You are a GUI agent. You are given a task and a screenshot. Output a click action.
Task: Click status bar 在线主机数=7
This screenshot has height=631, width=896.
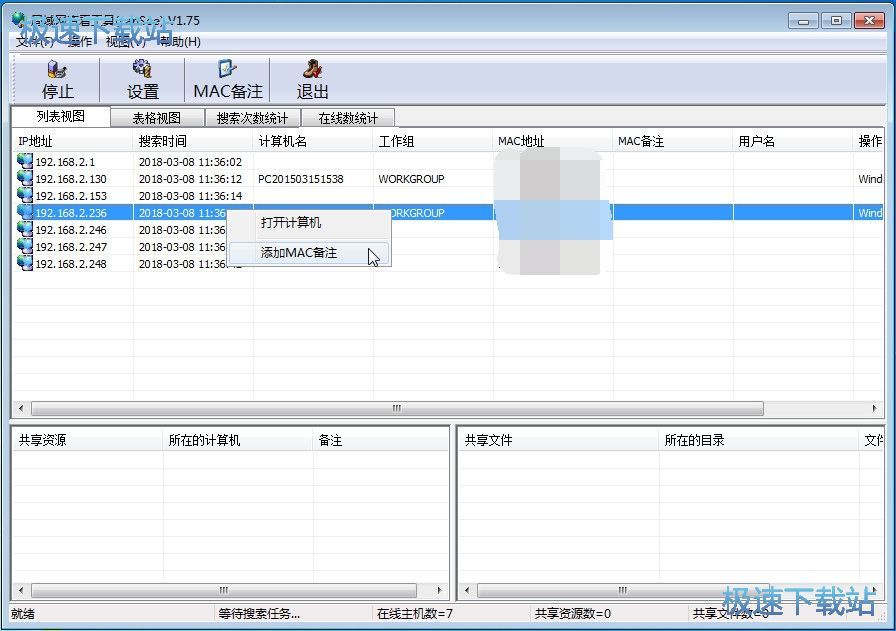pos(415,614)
